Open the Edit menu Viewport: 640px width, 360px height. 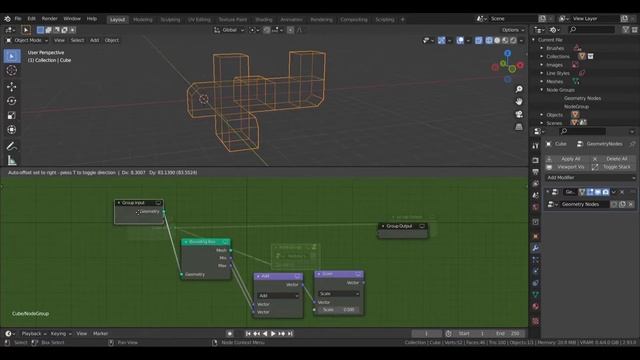point(31,19)
